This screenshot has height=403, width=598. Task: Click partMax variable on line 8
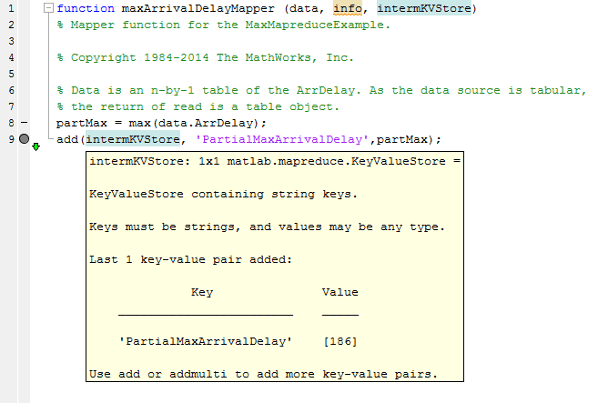(x=82, y=123)
